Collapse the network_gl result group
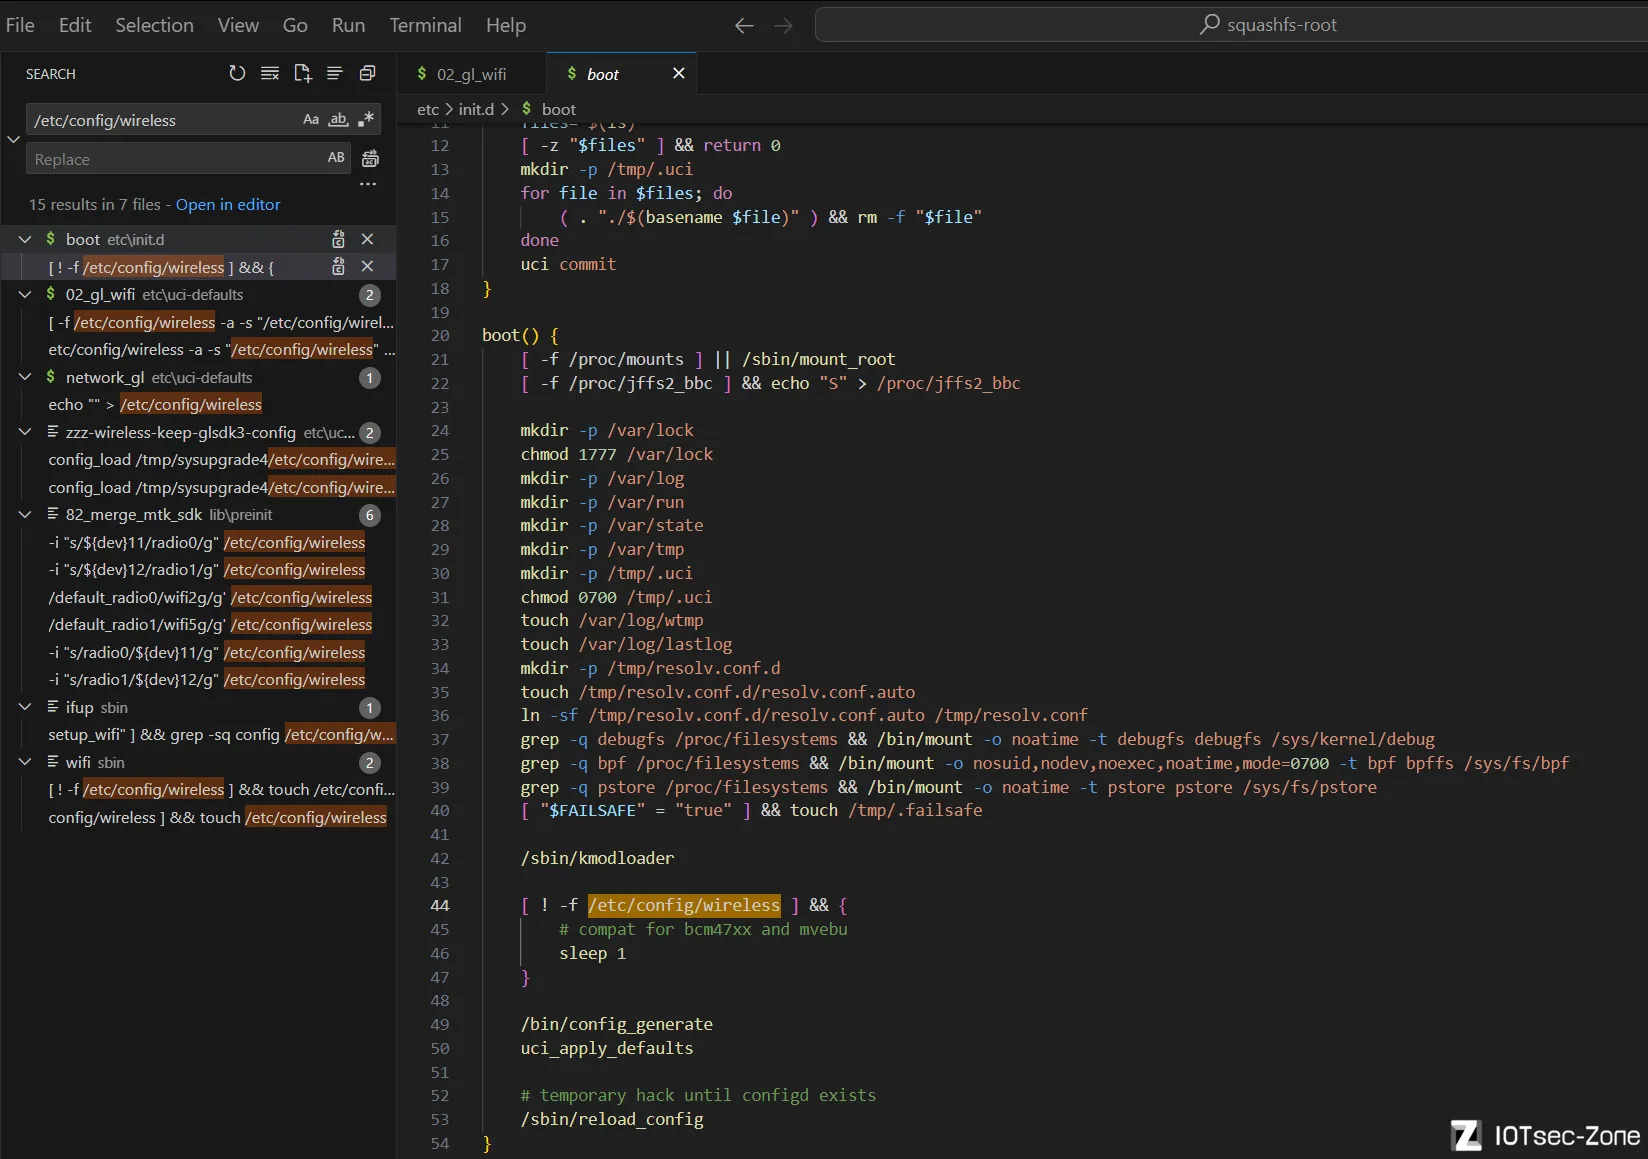The image size is (1648, 1159). tap(25, 377)
